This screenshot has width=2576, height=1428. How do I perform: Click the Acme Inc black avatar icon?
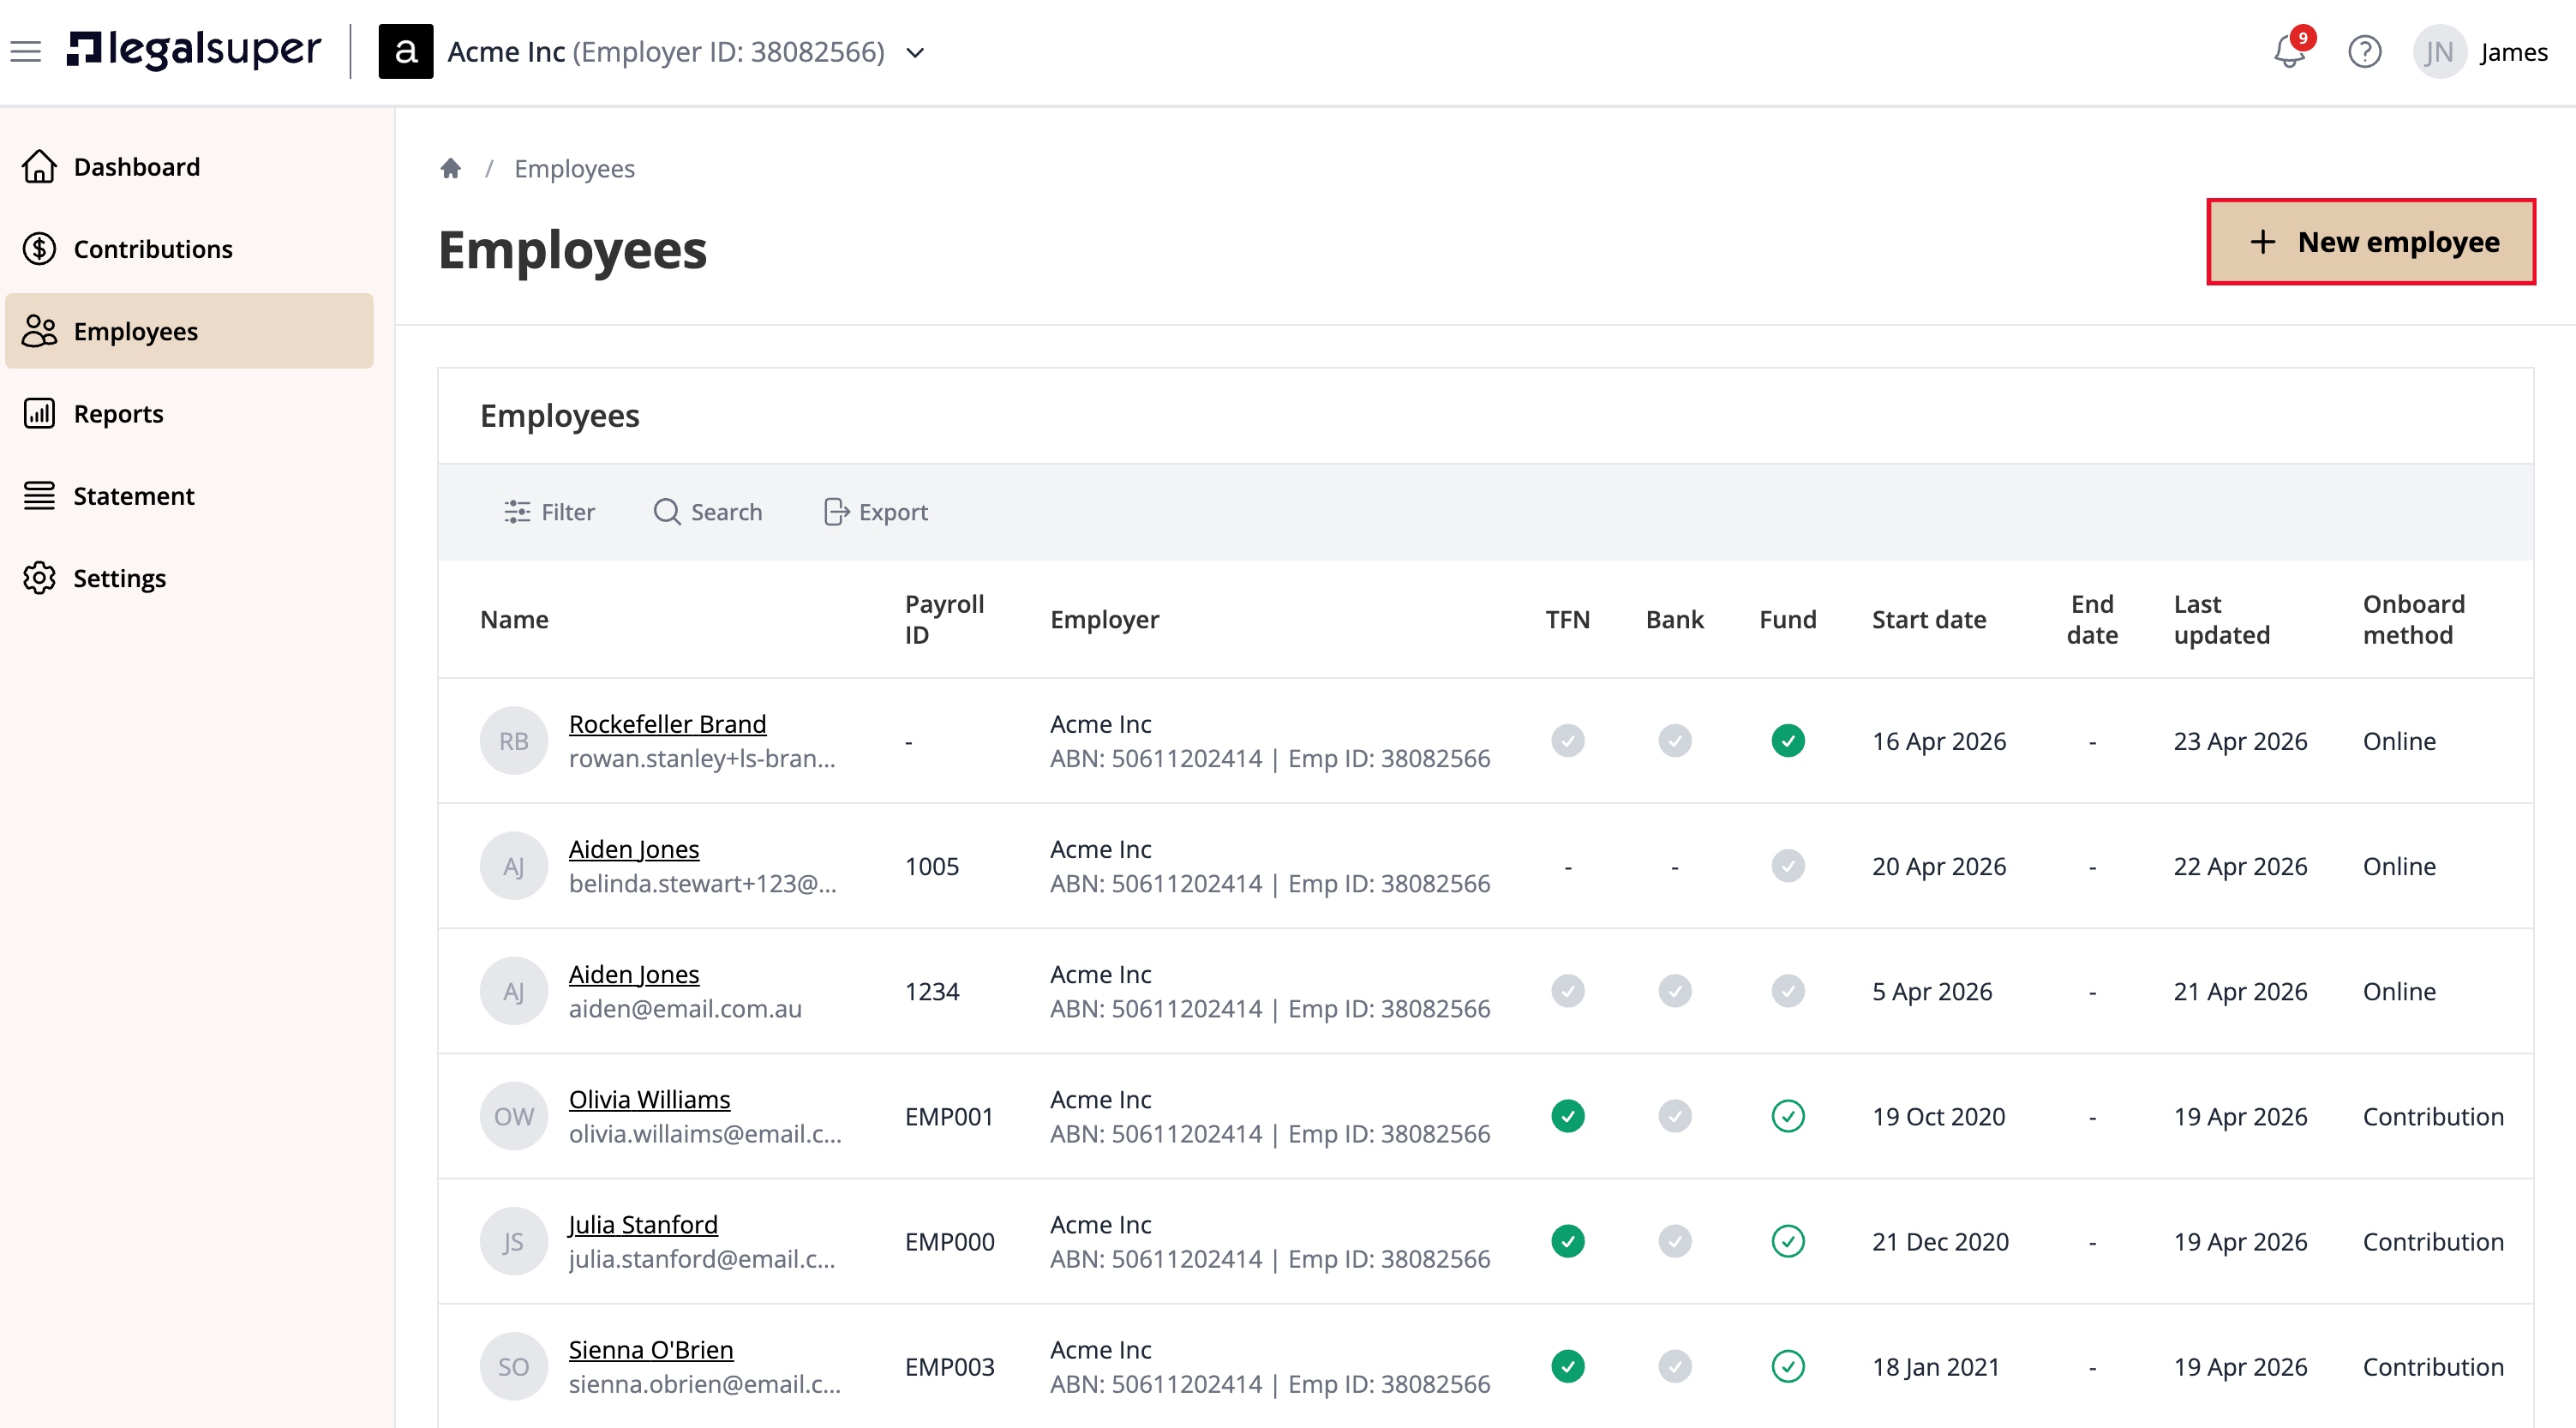click(x=405, y=51)
